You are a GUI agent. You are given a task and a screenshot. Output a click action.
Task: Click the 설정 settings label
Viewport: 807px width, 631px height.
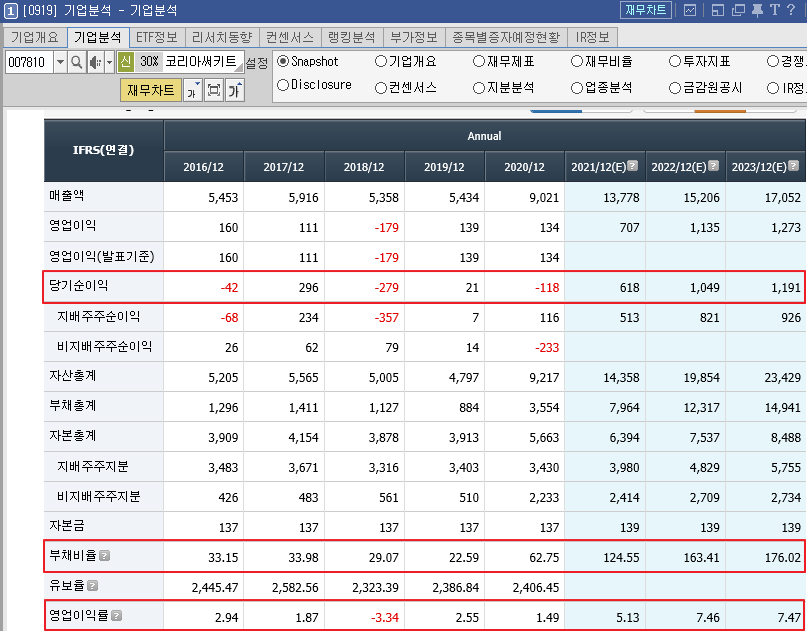click(x=256, y=63)
